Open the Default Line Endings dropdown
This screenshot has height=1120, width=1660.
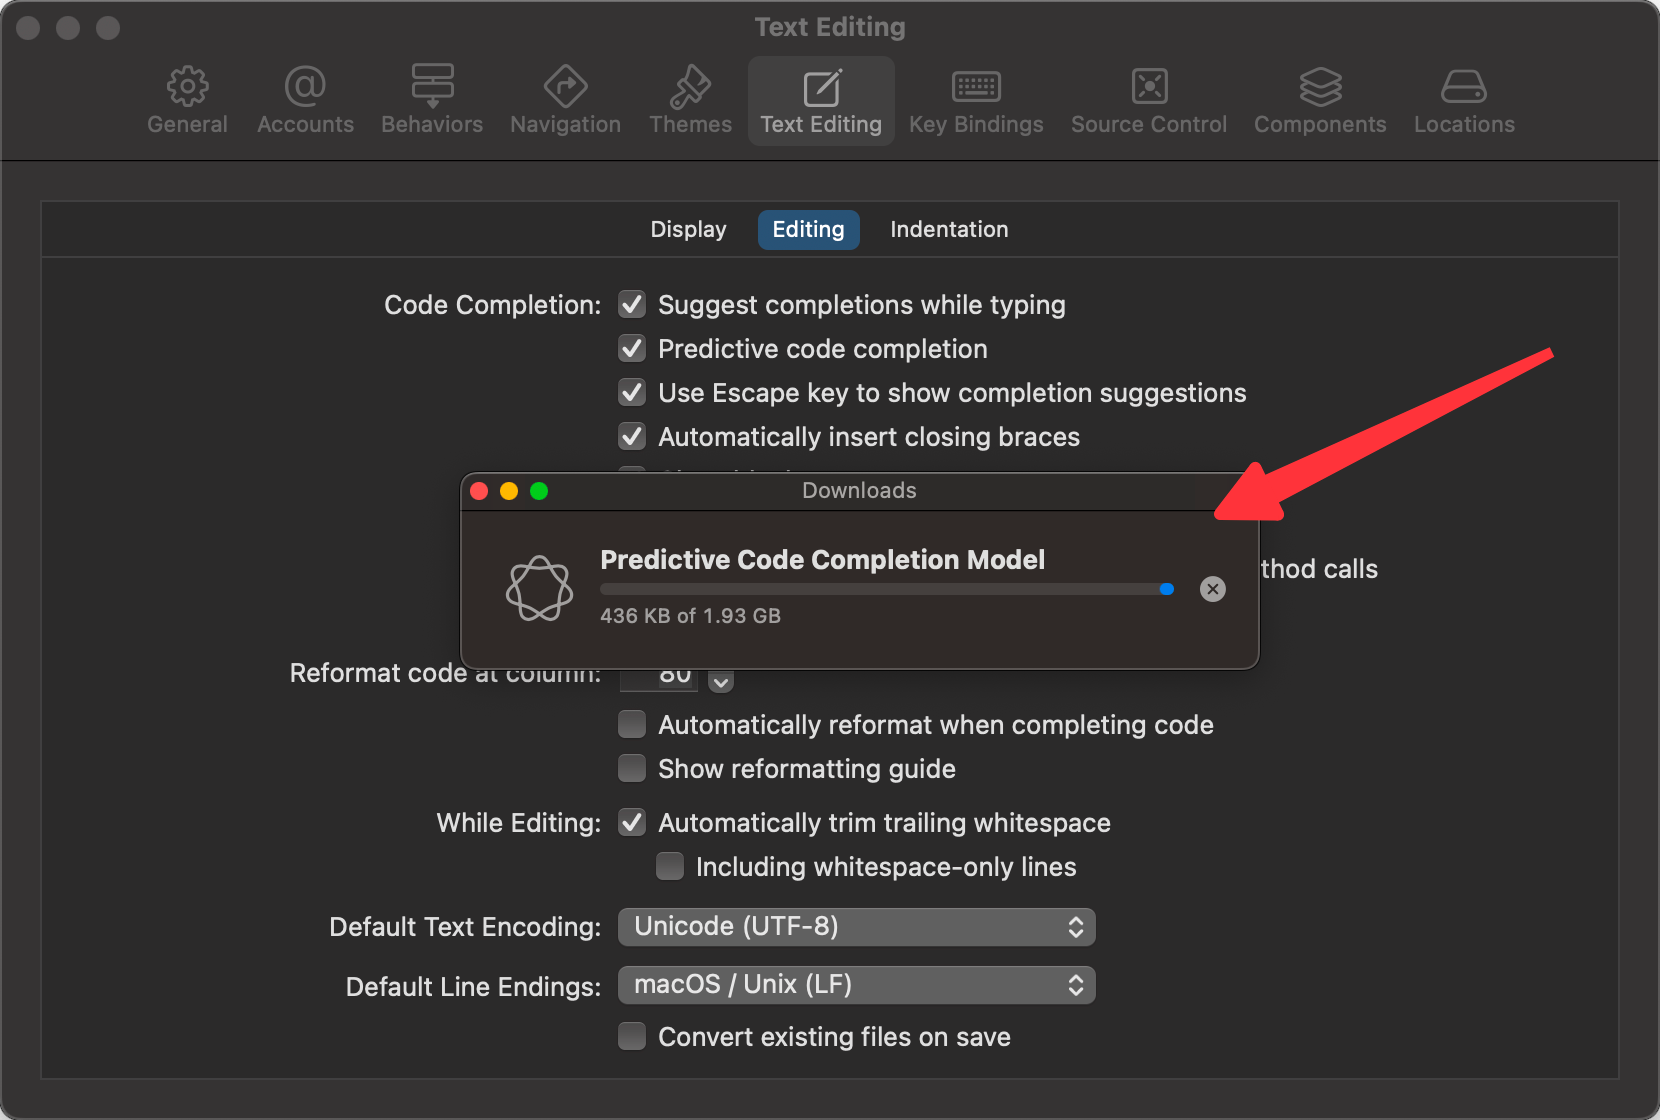856,985
